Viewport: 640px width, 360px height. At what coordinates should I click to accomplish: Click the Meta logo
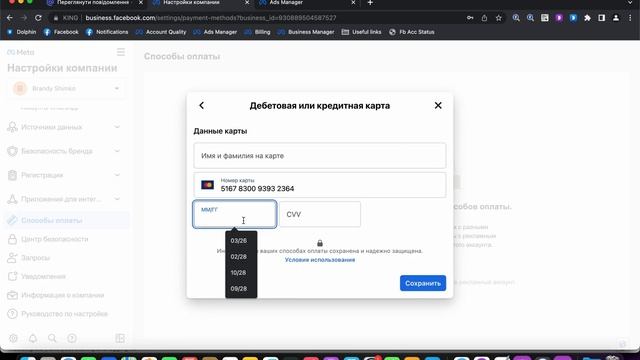point(21,52)
